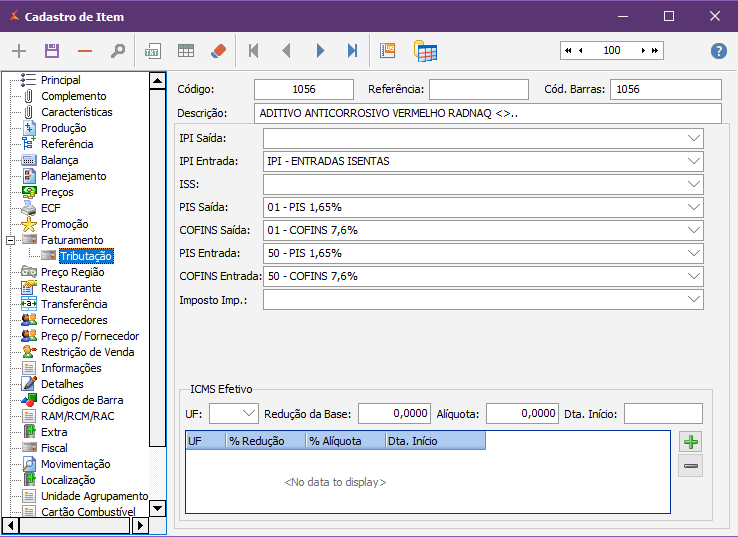Screen dimensions: 738x537
Task: Open Fornecedores section in the tree
Action: 75,320
